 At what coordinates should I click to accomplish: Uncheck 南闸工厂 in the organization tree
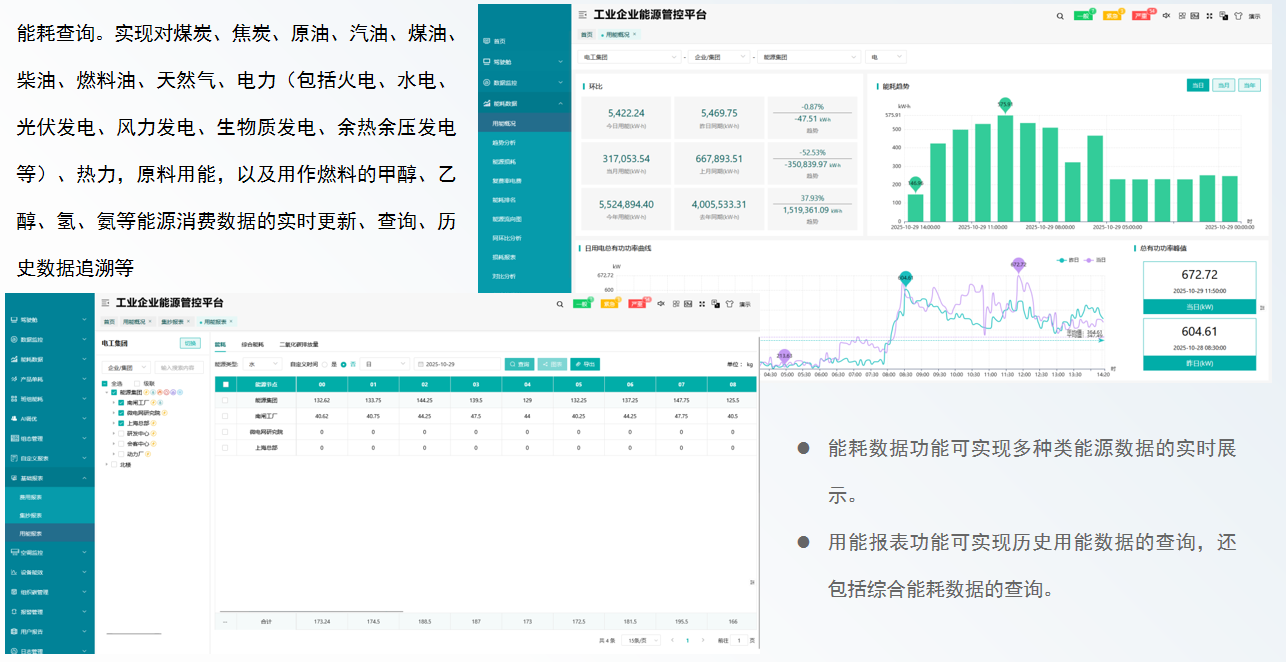point(121,402)
